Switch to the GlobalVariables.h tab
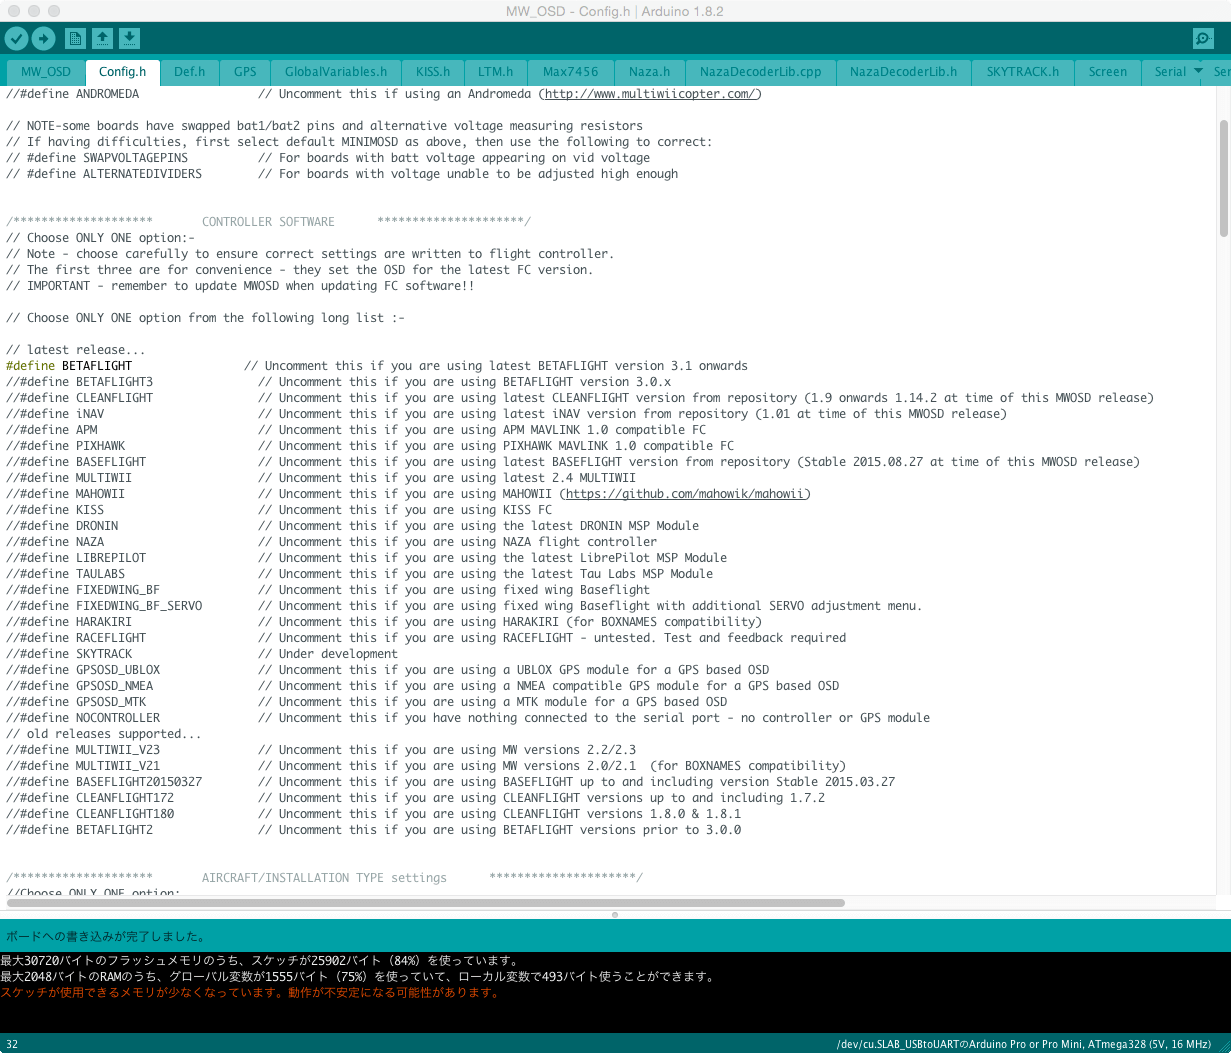This screenshot has width=1231, height=1053. pyautogui.click(x=336, y=72)
